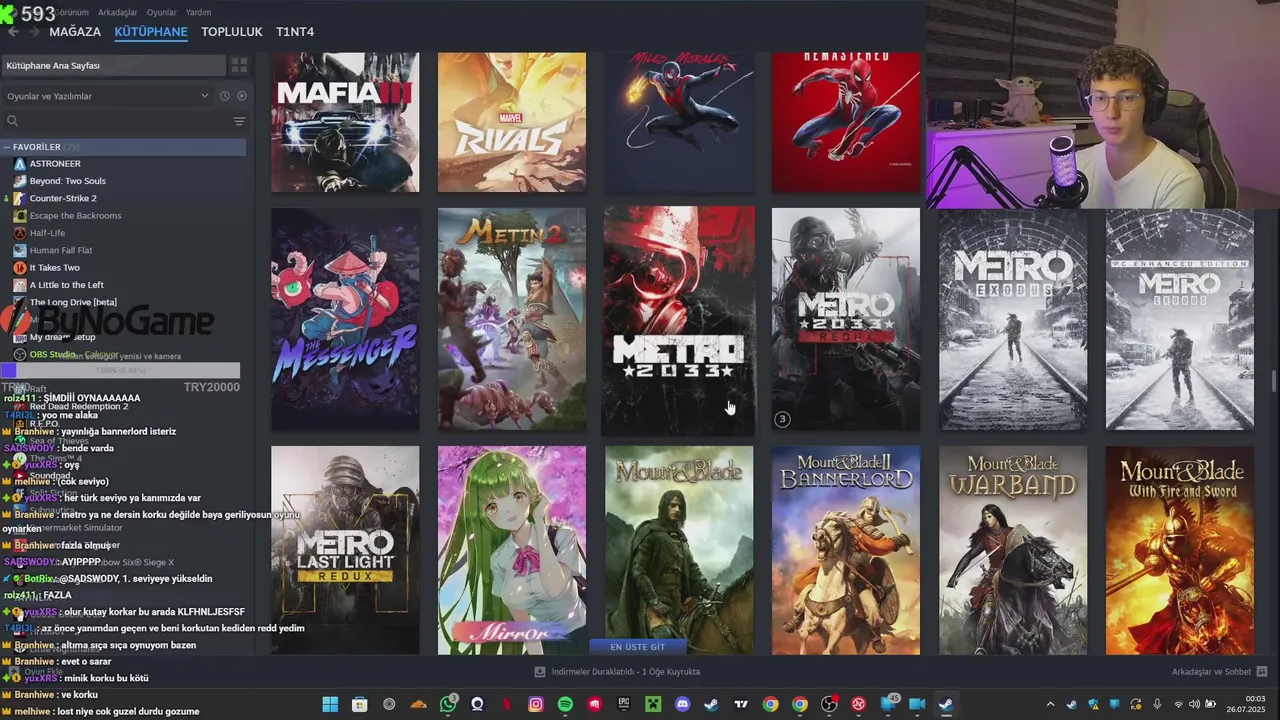
Task: Open the Marvel Rivals game cover
Action: [x=512, y=122]
